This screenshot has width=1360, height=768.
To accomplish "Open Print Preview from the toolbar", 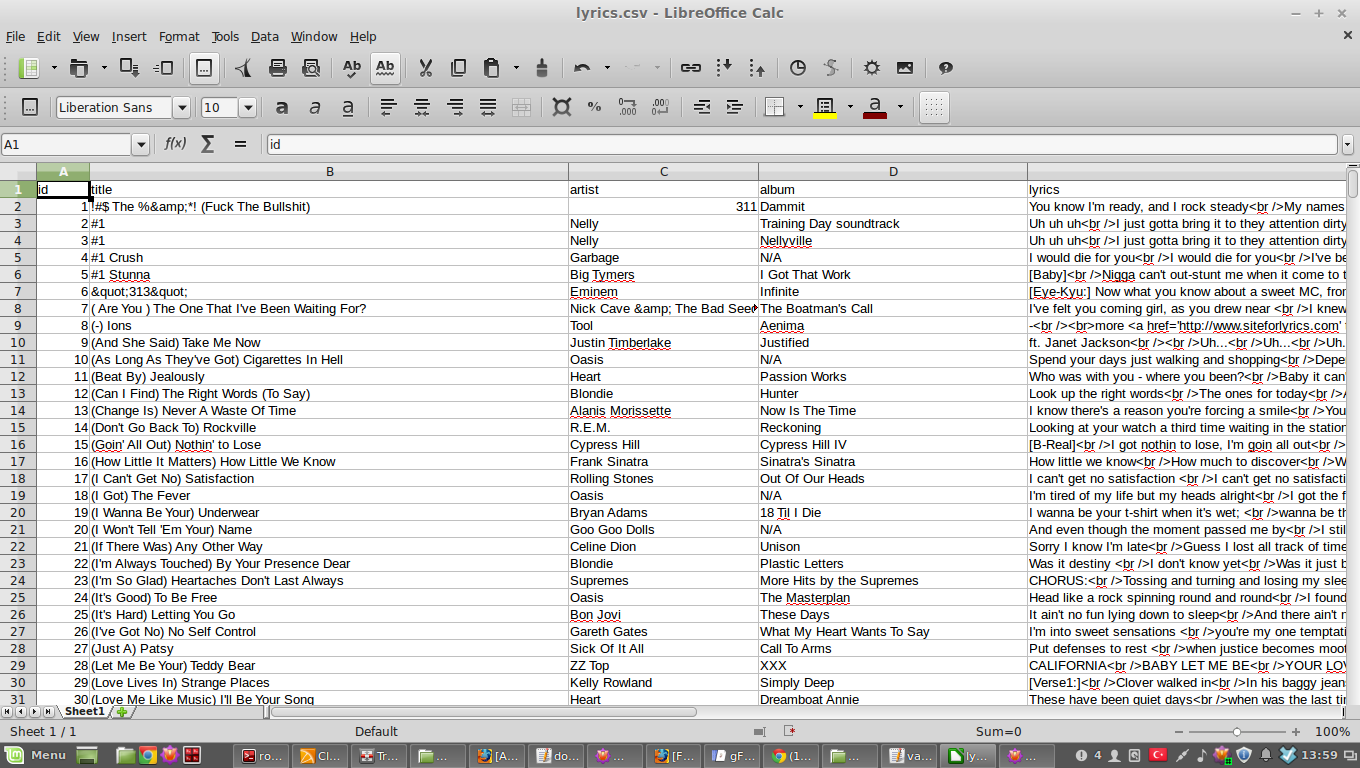I will tap(311, 68).
